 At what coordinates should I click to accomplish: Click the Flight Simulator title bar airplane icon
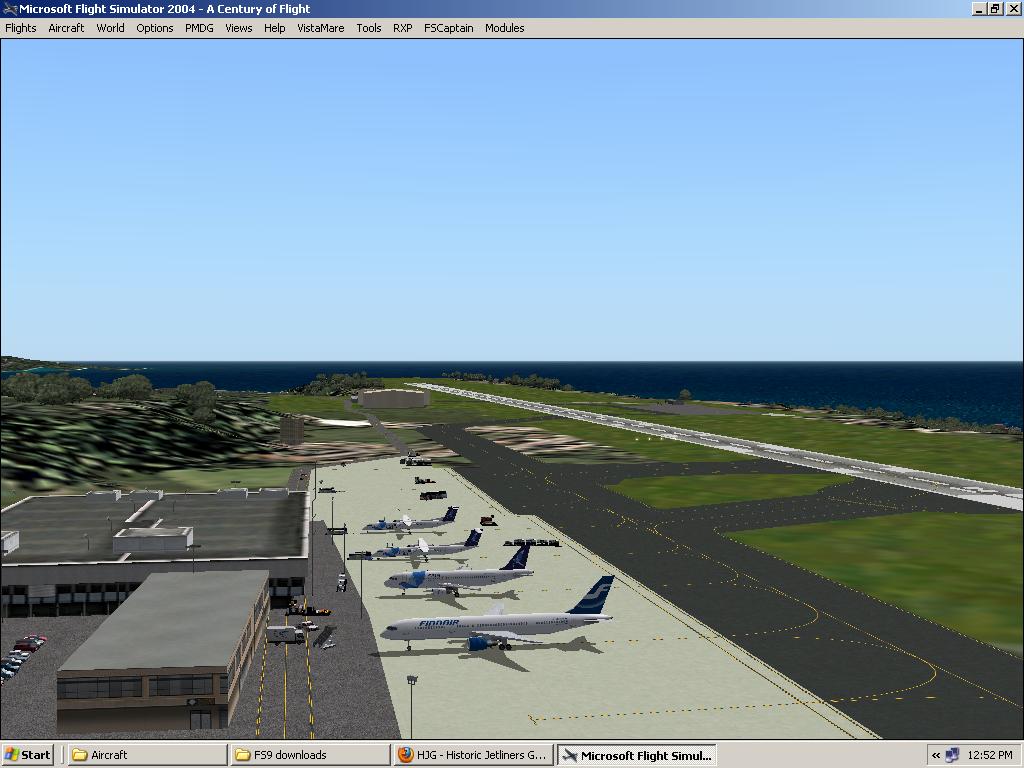point(9,9)
